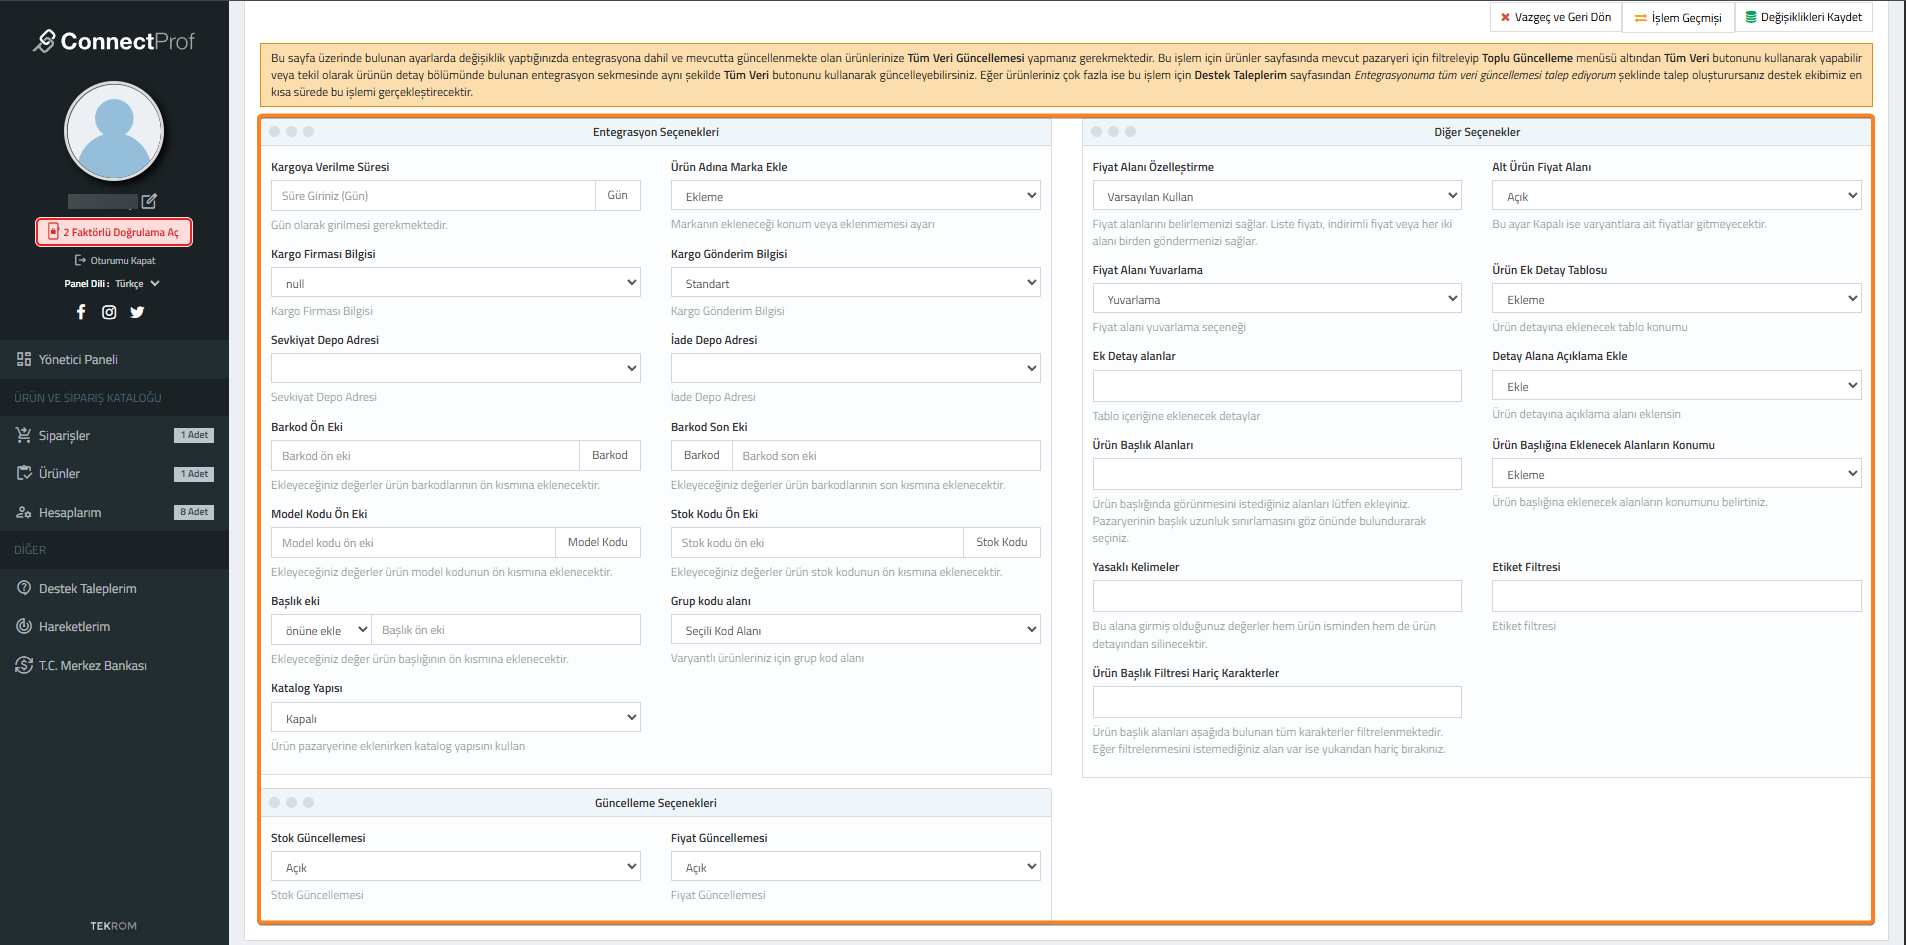Open Alt Ürün Fiyat Alanı dropdown

[1677, 196]
